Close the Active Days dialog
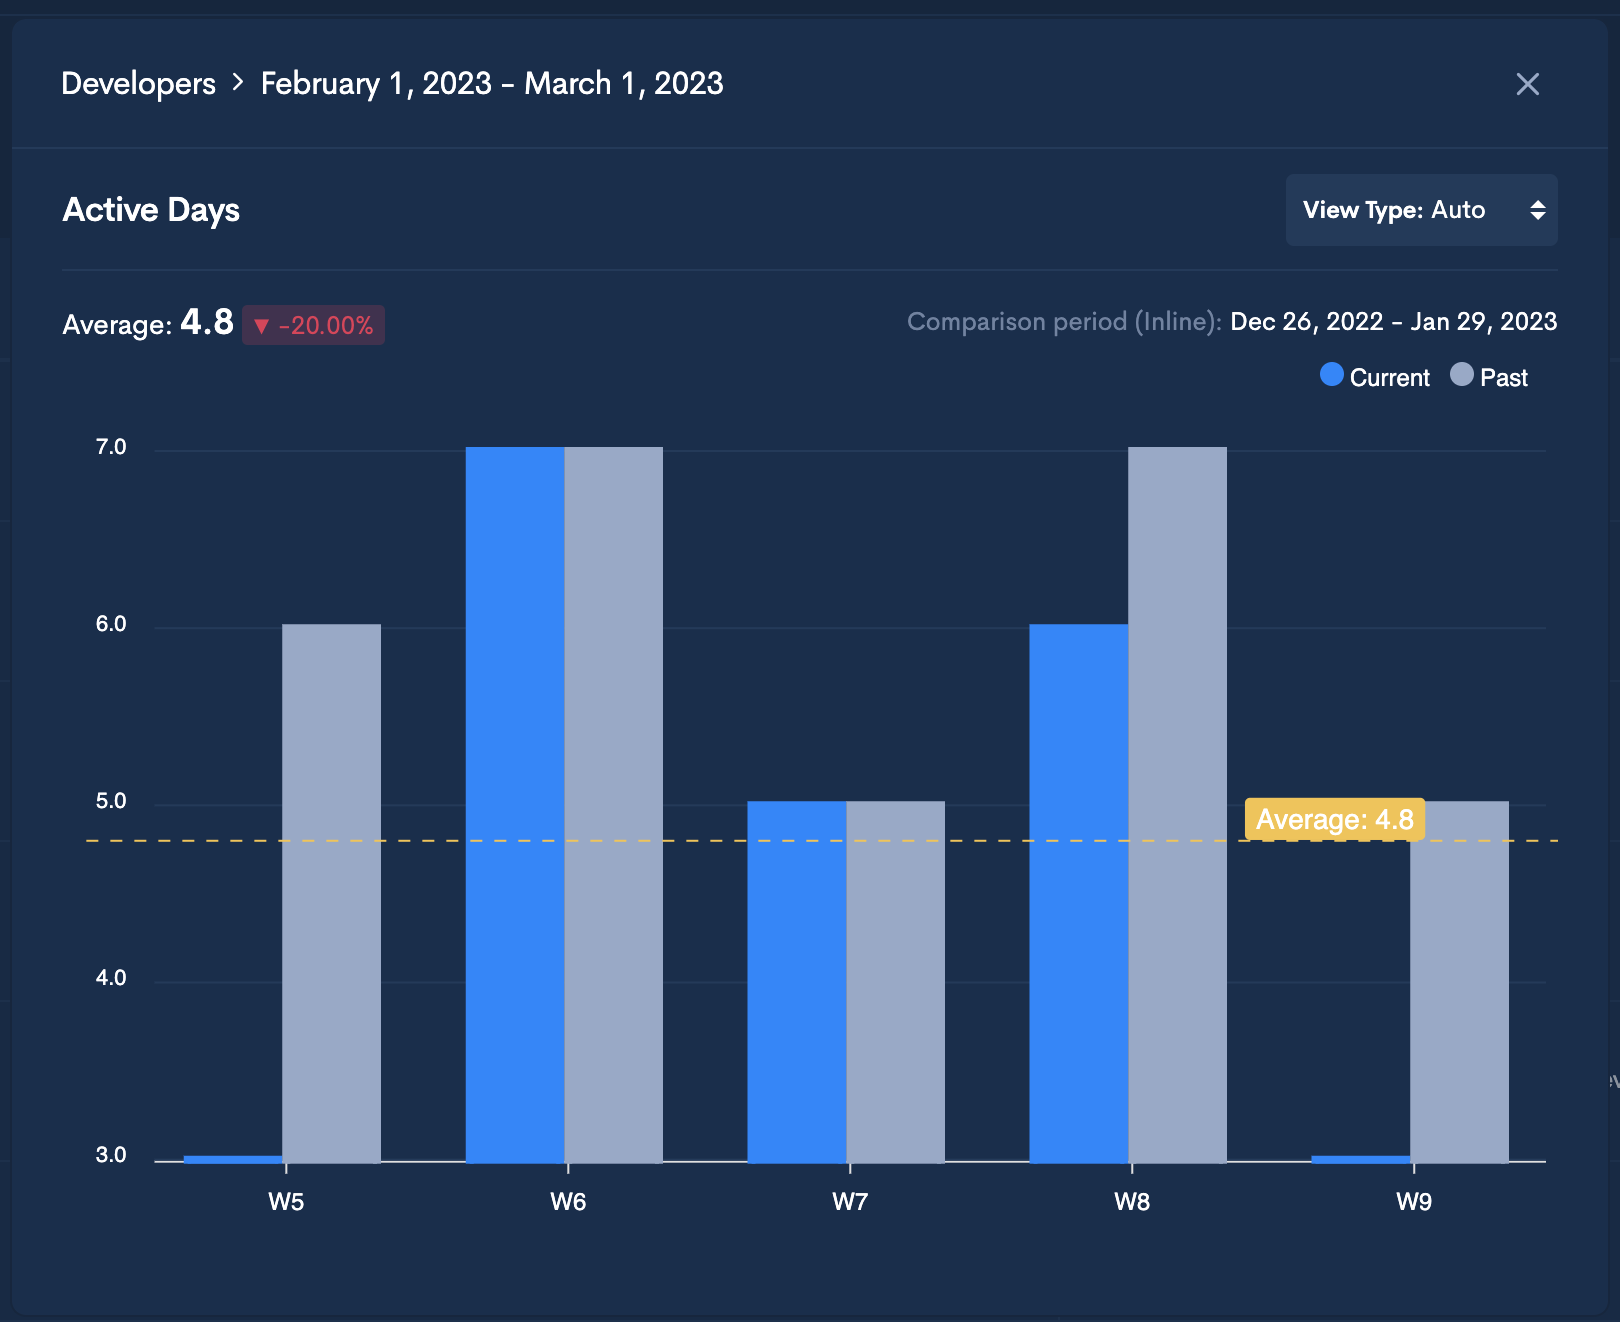Viewport: 1620px width, 1322px height. (x=1527, y=84)
